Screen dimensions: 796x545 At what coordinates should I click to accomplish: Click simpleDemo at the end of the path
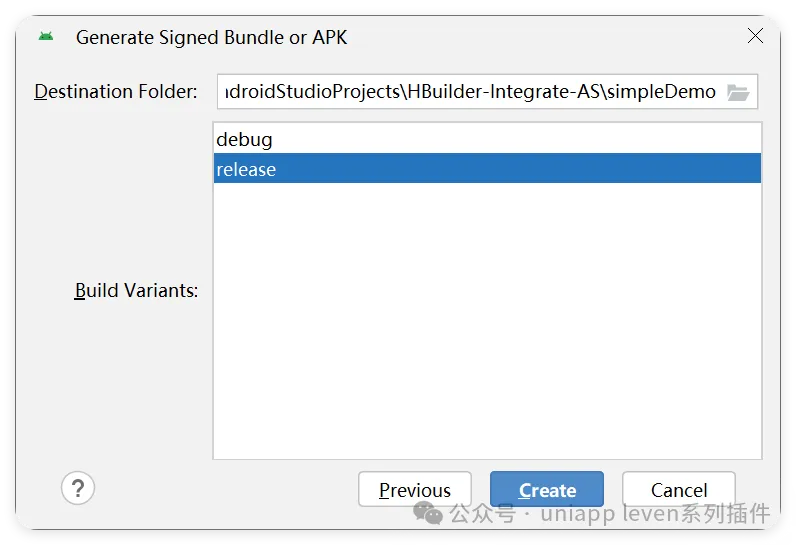click(661, 92)
